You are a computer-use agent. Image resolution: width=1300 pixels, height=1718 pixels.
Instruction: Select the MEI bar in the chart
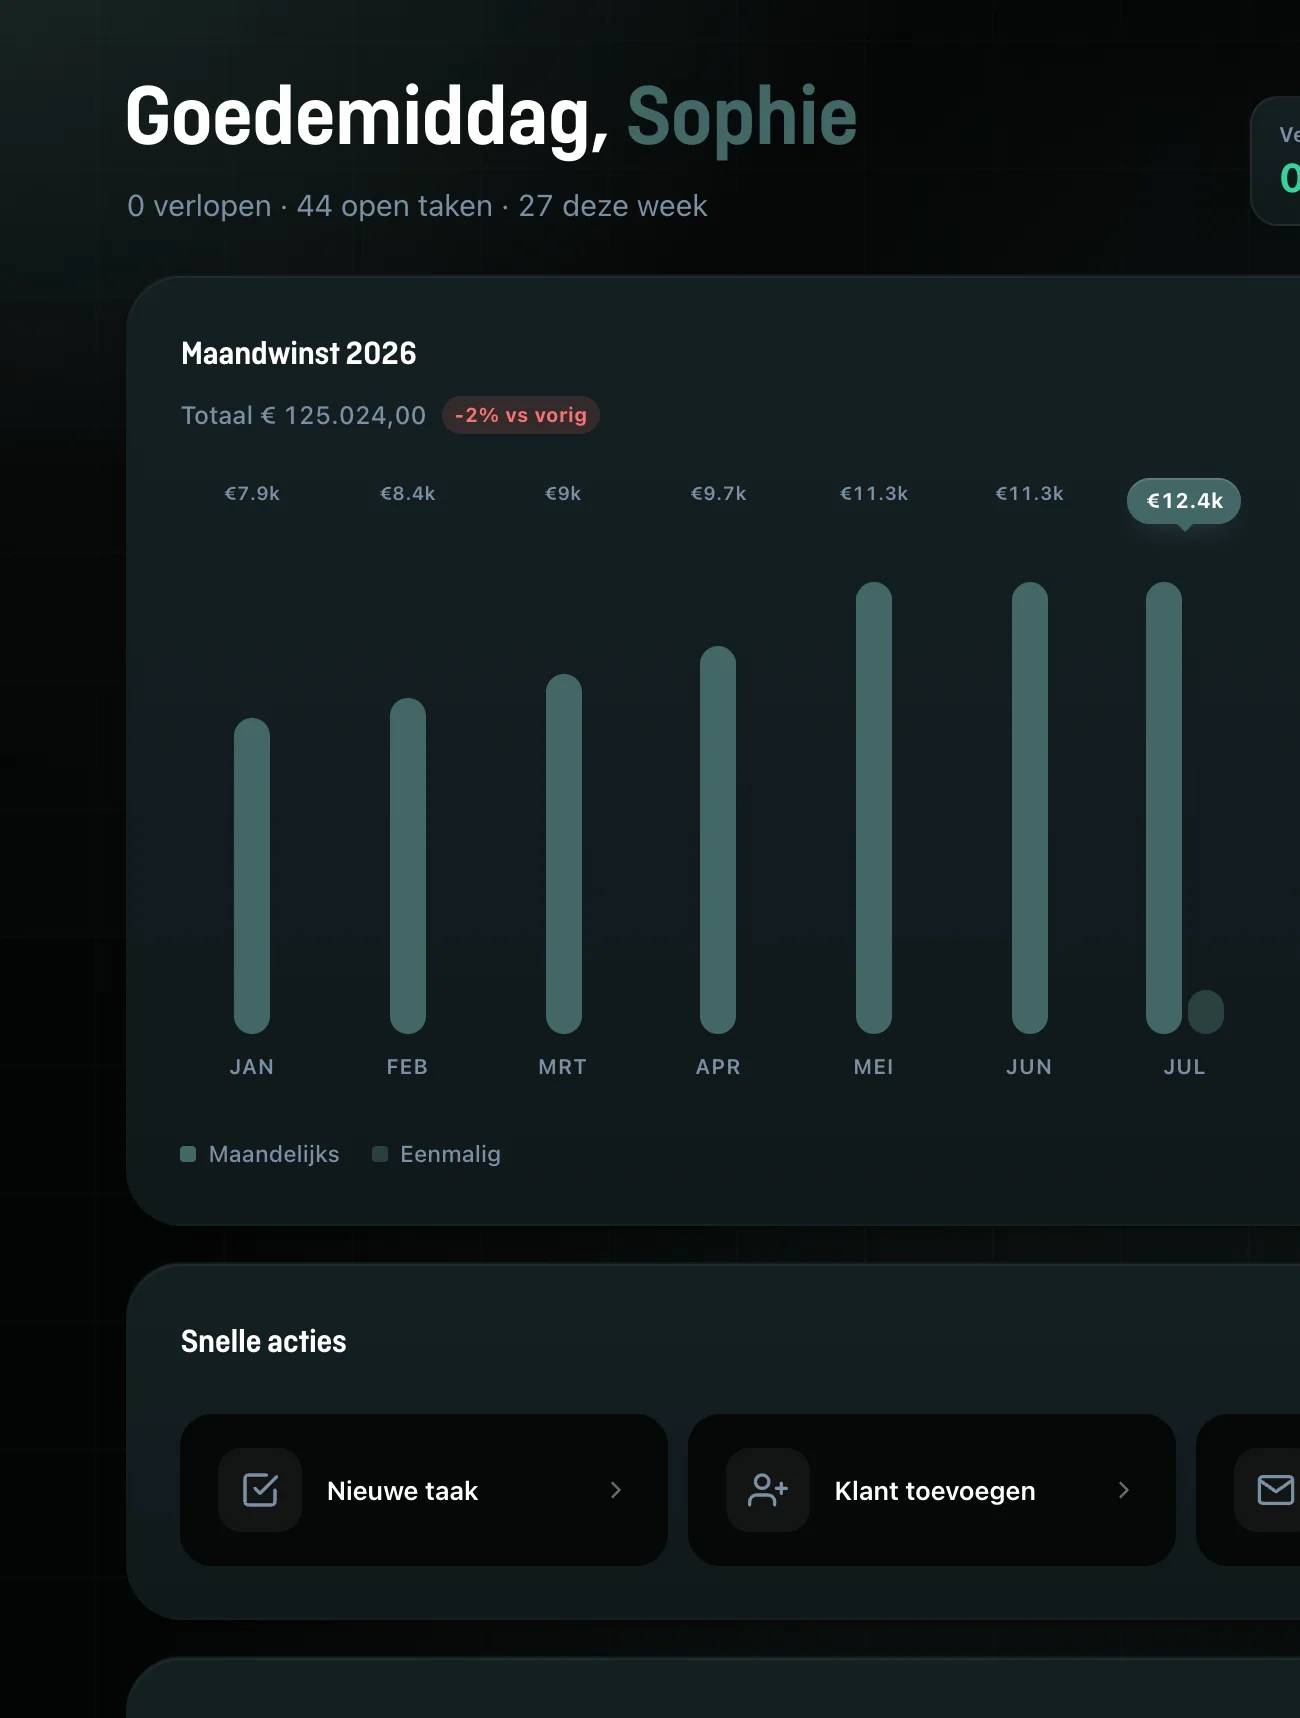tap(874, 808)
